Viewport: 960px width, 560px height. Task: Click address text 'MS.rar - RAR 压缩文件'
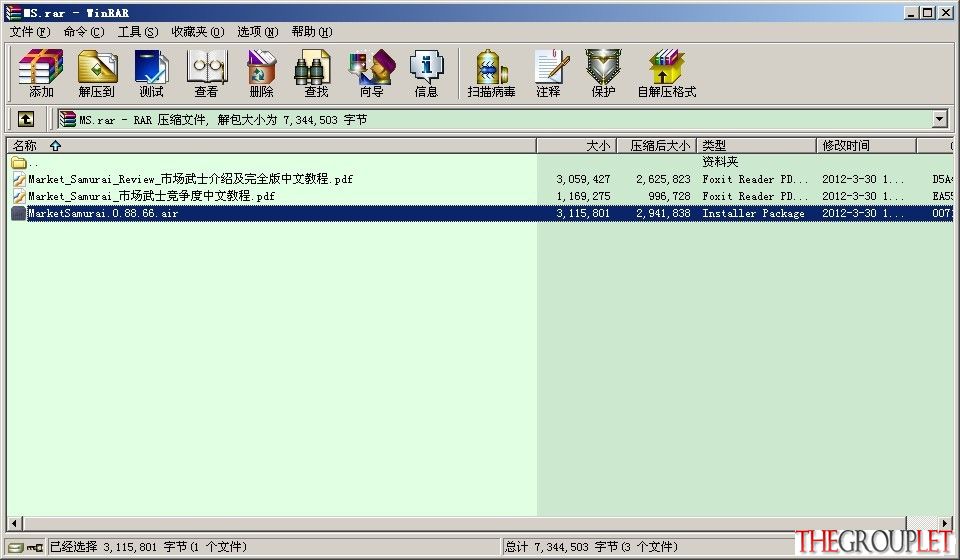(143, 120)
